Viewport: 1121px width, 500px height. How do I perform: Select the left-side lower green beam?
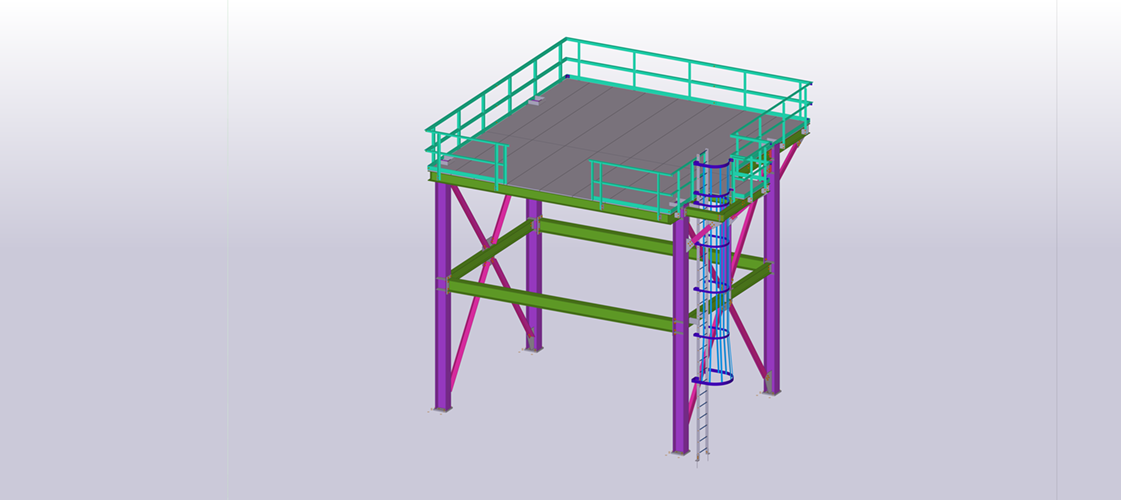coord(490,255)
